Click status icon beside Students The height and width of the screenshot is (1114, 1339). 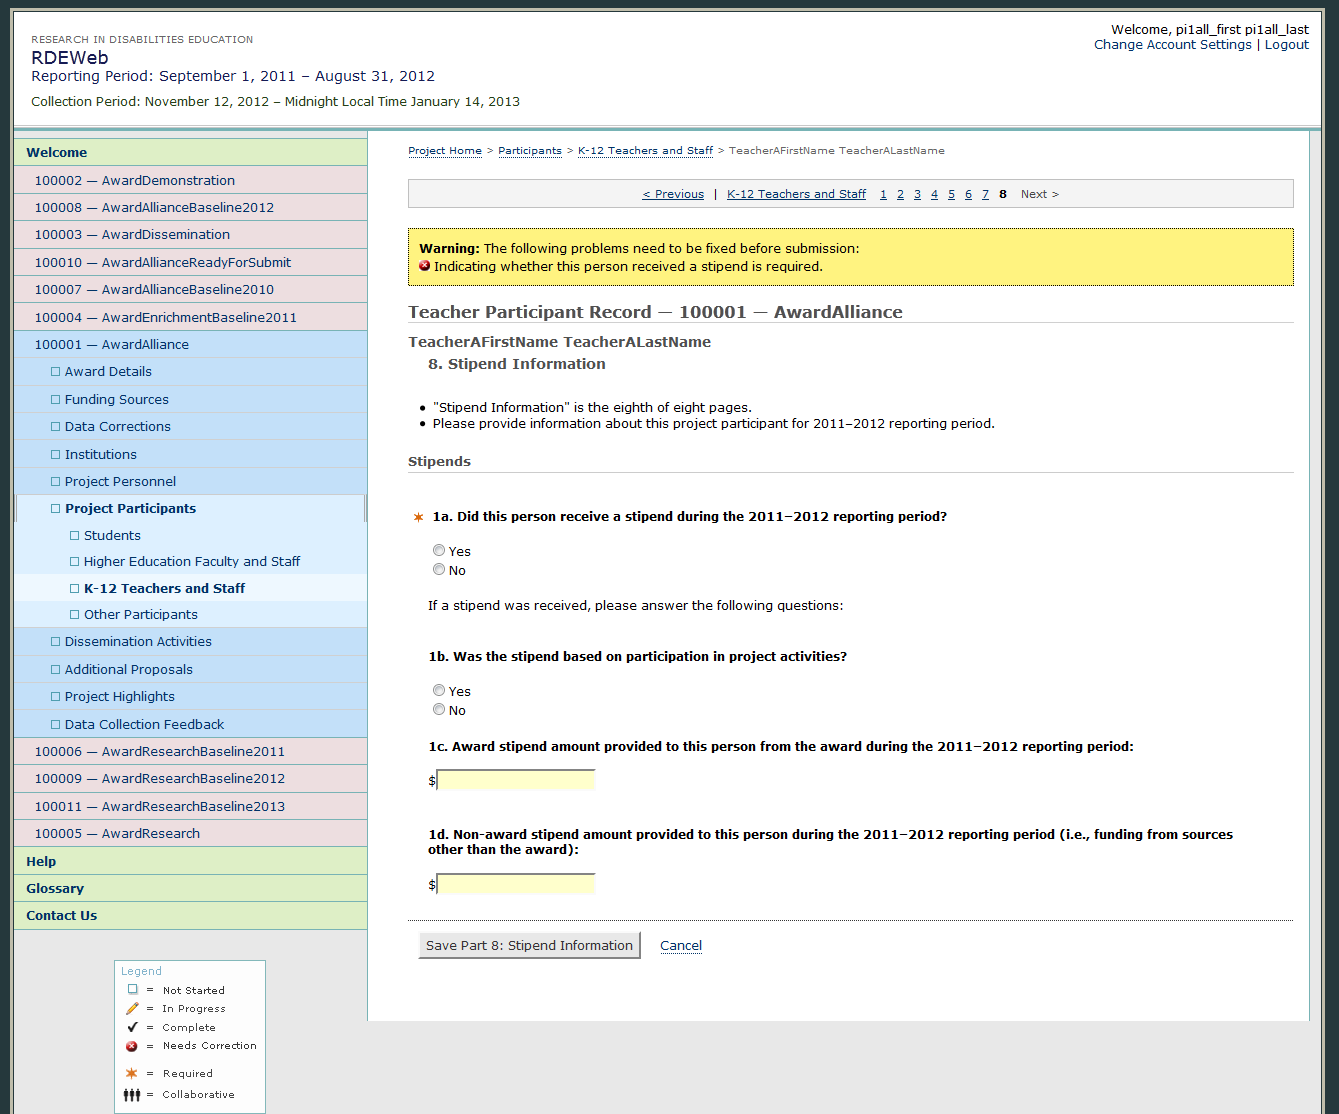pos(75,536)
